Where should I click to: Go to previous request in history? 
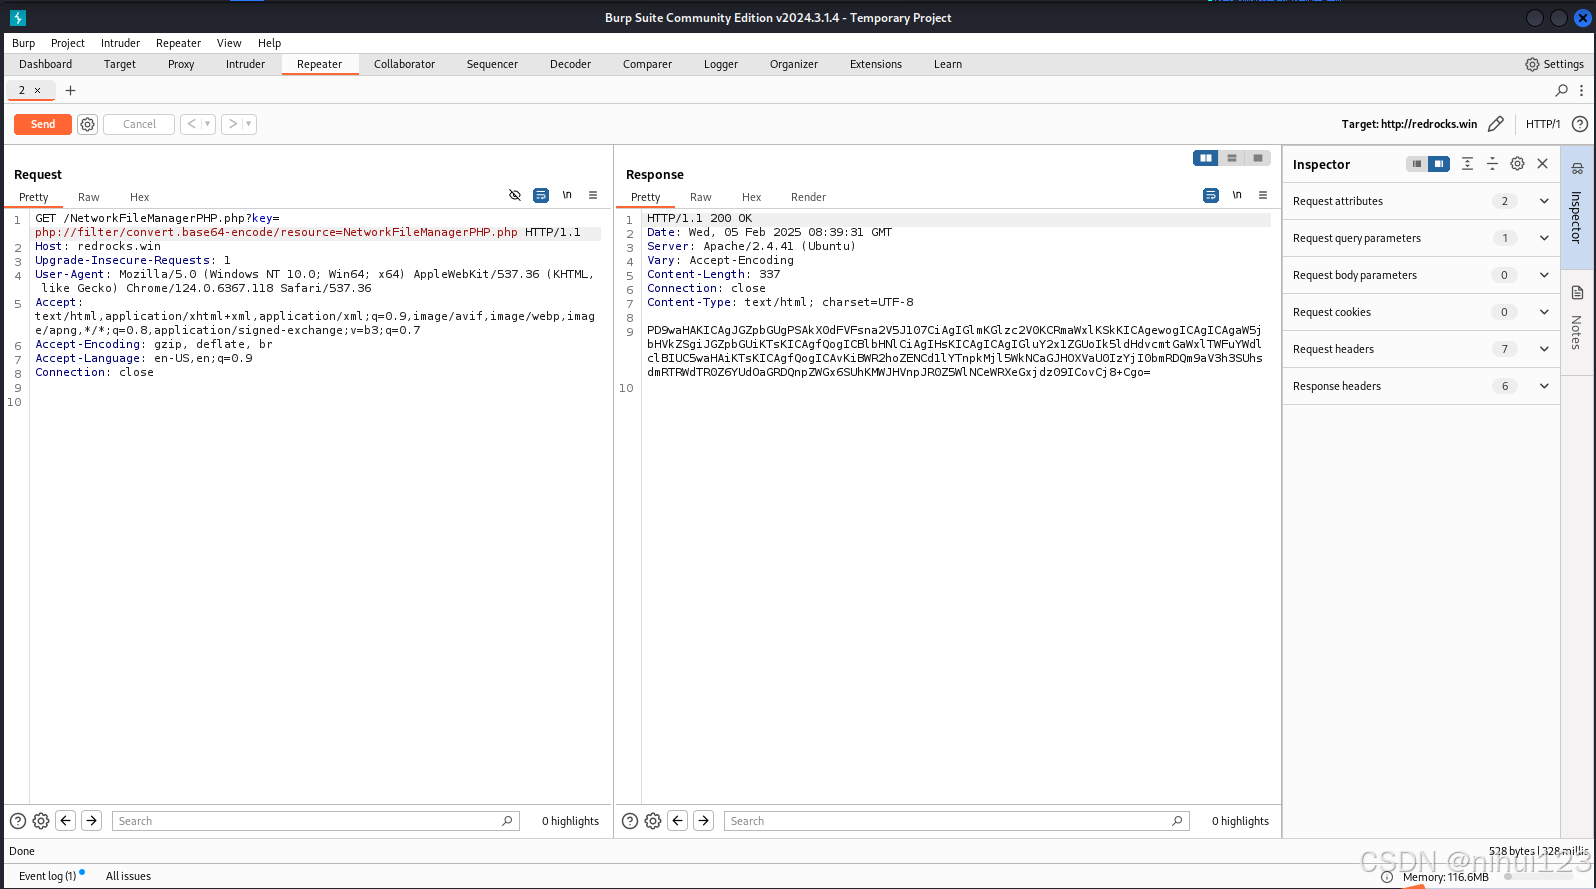pyautogui.click(x=192, y=124)
